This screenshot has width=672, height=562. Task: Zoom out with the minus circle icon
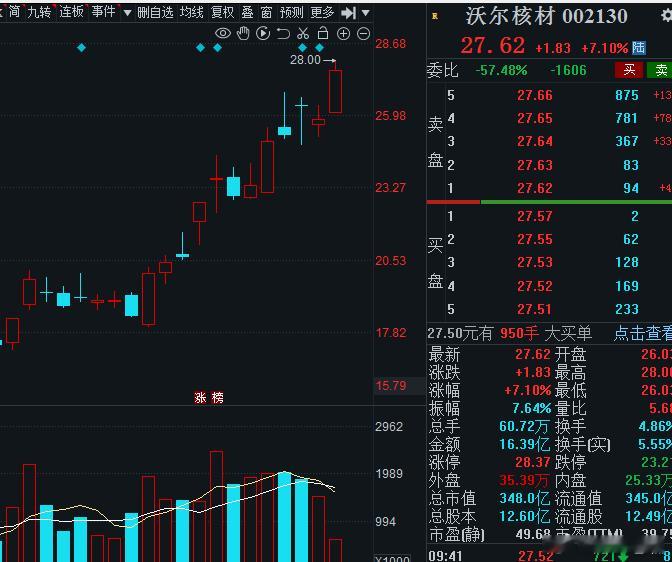(363, 33)
